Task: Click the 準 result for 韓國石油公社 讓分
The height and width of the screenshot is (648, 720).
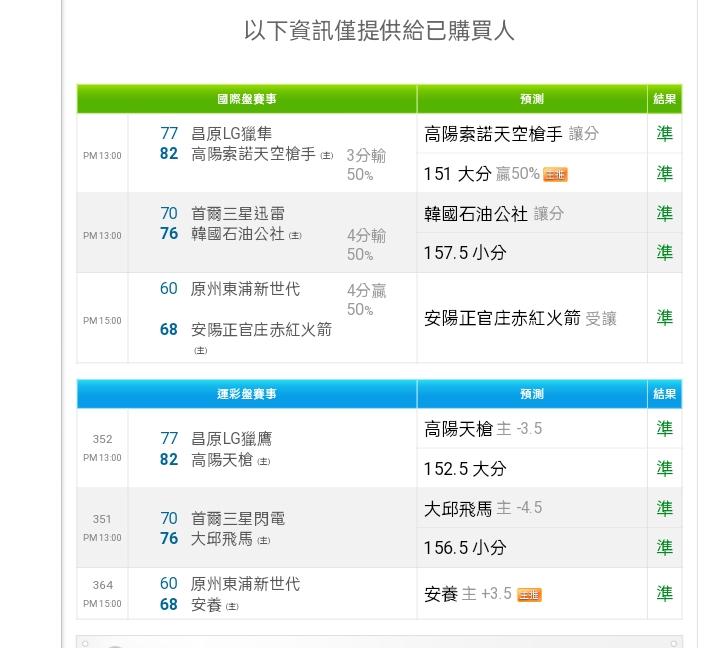Action: pyautogui.click(x=664, y=213)
